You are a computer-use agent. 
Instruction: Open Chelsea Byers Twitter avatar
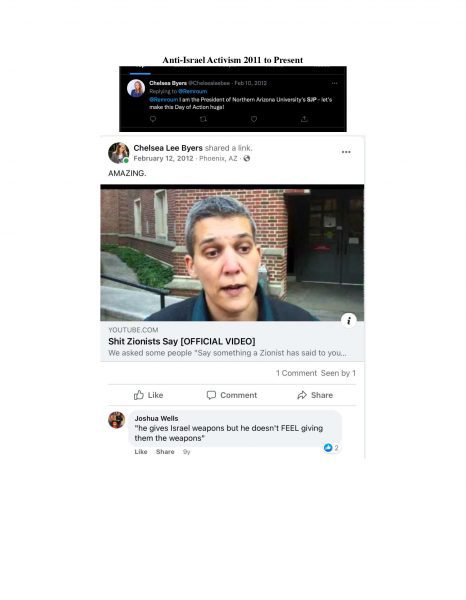pos(136,88)
